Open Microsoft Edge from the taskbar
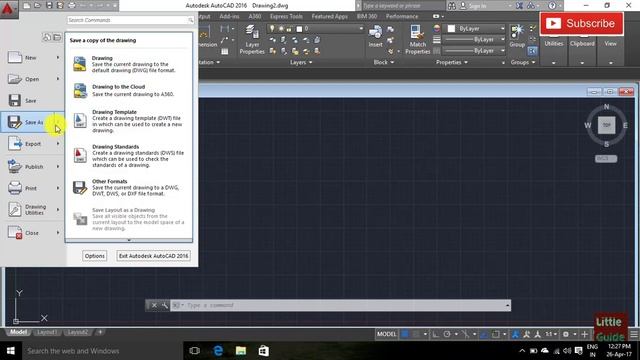 (218, 351)
